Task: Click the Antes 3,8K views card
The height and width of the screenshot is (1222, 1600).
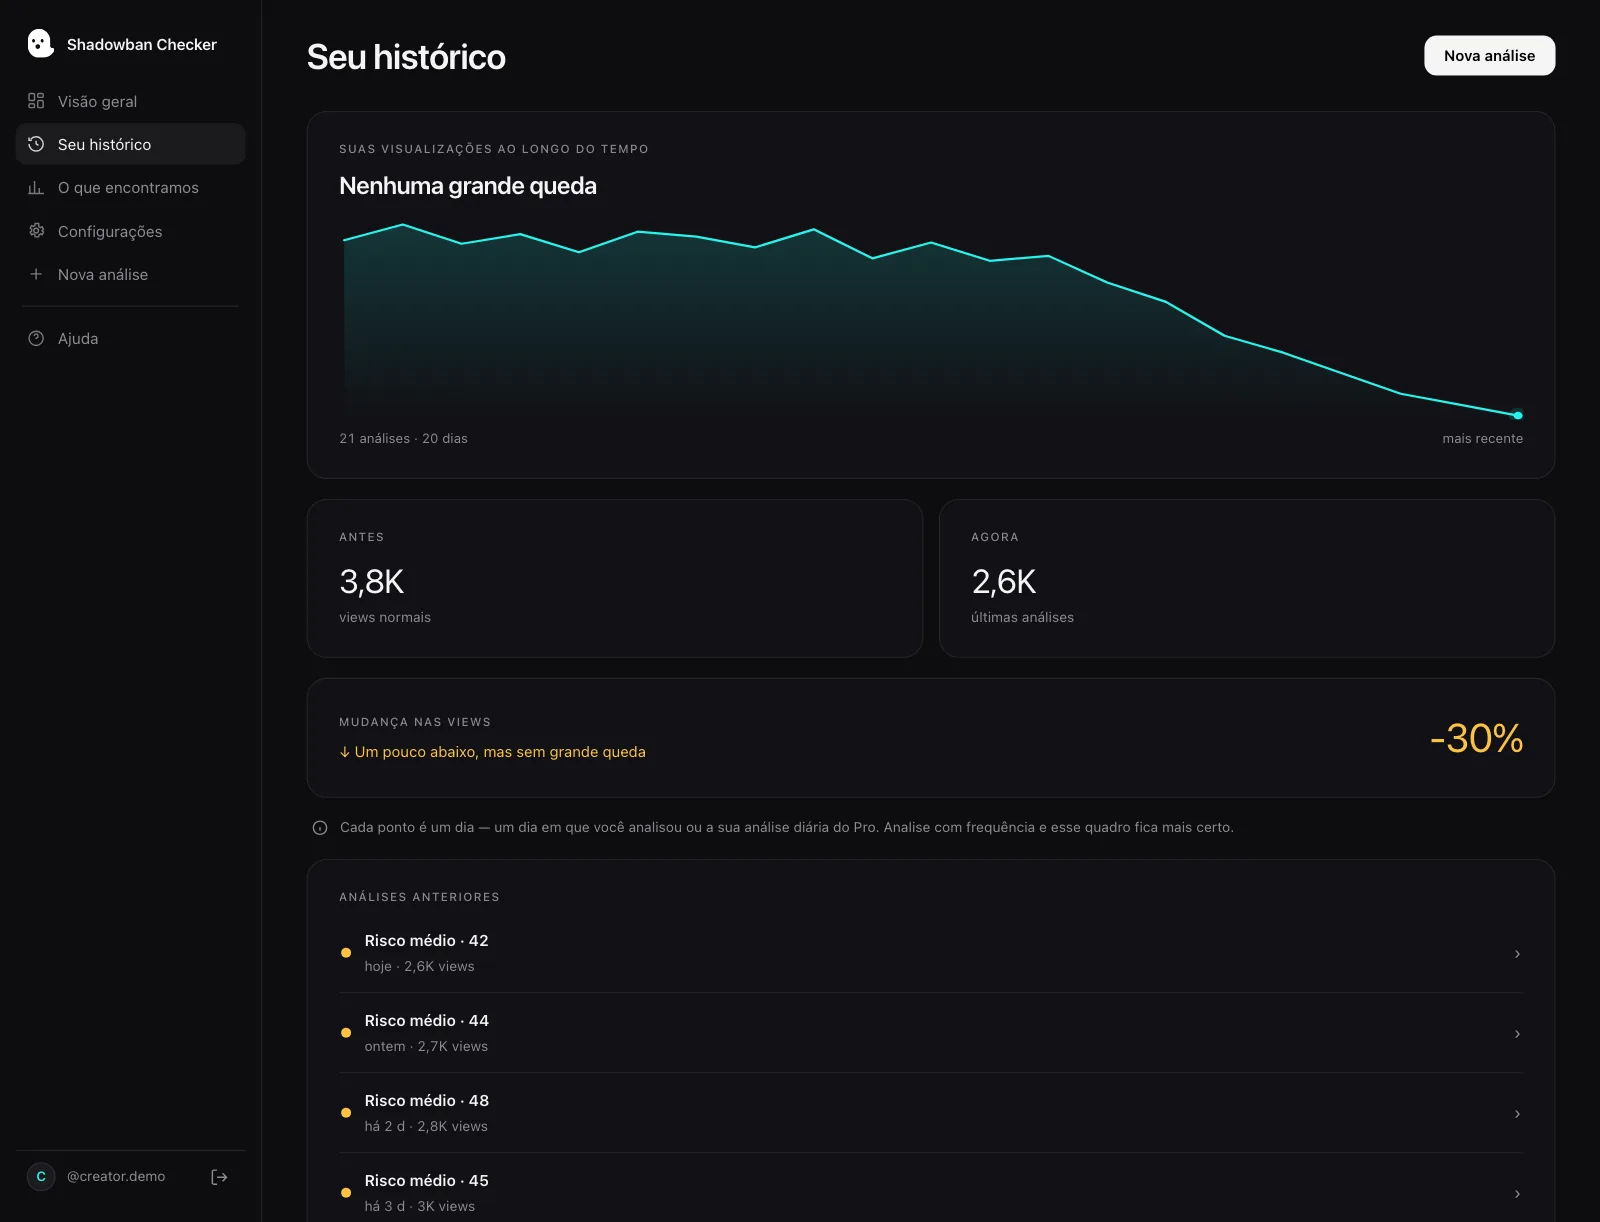Action: [614, 579]
